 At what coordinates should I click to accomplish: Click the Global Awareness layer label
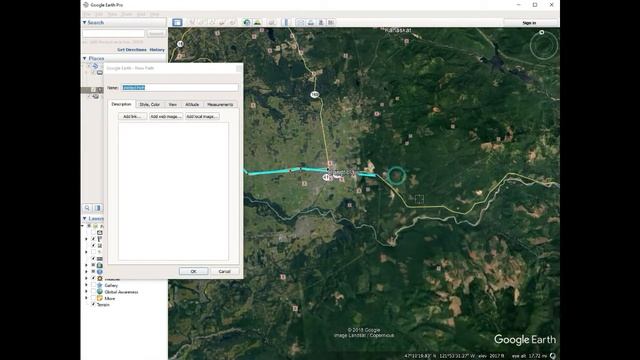(x=121, y=292)
